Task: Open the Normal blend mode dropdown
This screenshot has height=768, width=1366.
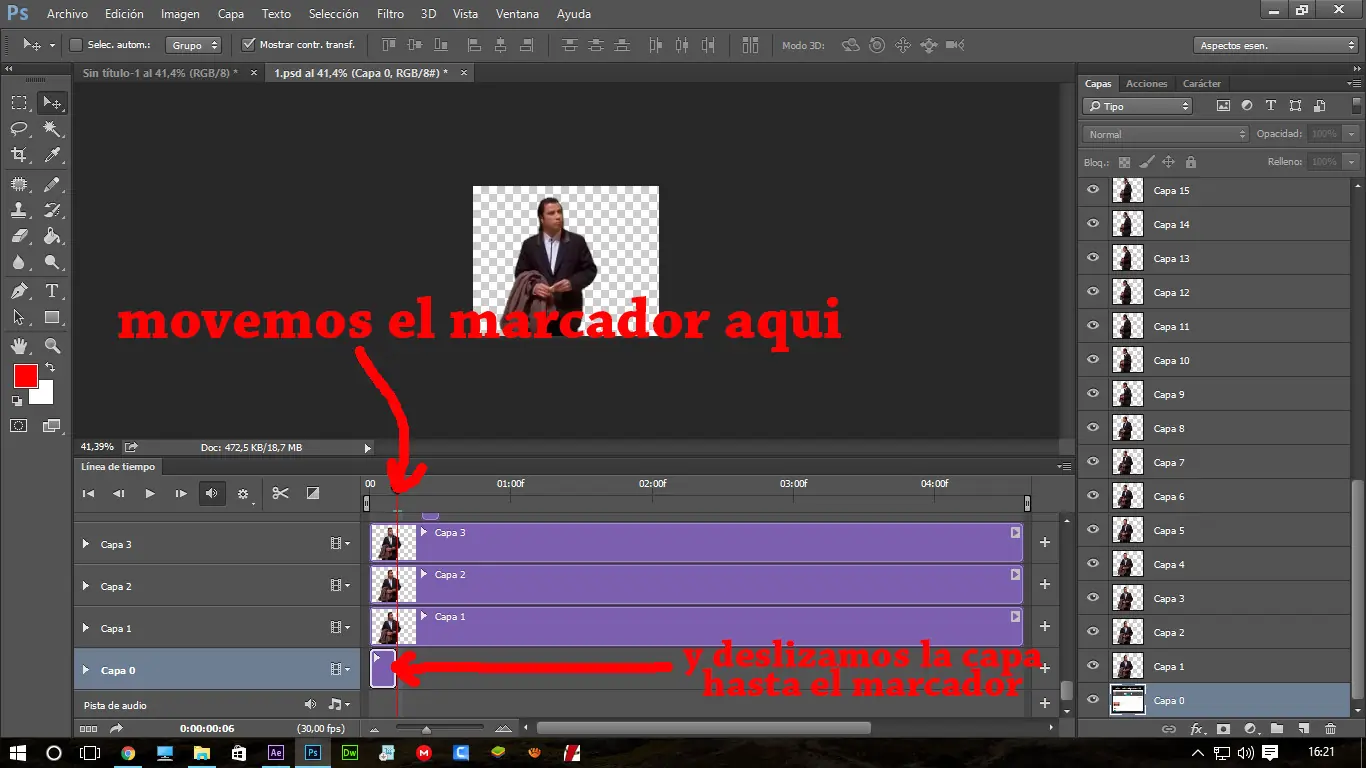Action: 1166,134
